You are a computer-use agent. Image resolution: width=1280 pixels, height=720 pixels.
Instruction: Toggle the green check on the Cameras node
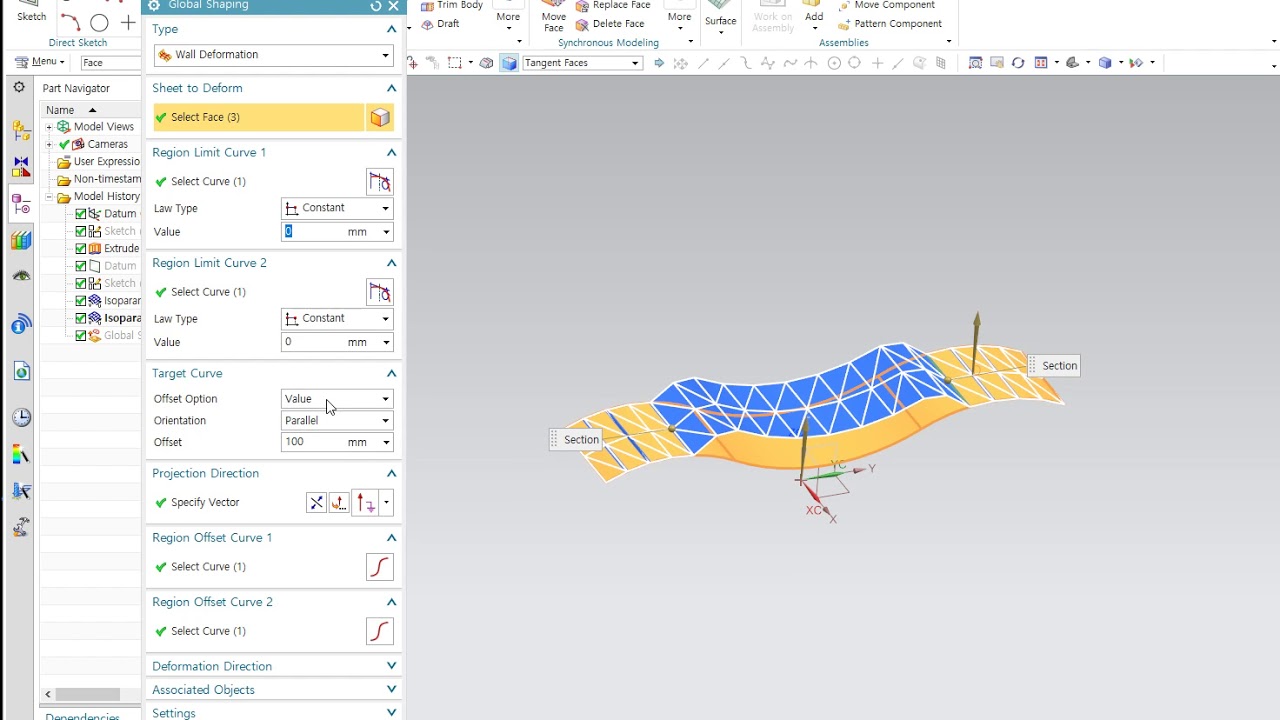click(x=64, y=144)
